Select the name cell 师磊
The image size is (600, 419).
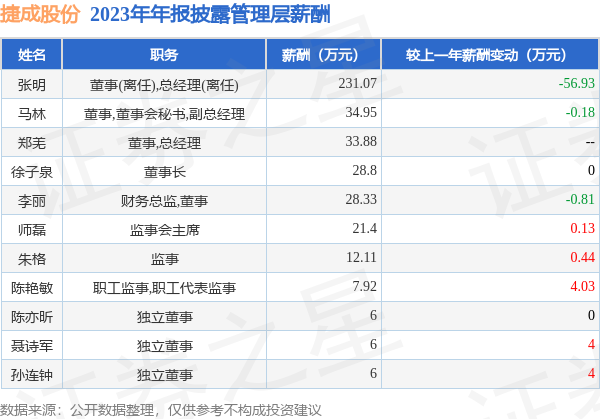[31, 230]
